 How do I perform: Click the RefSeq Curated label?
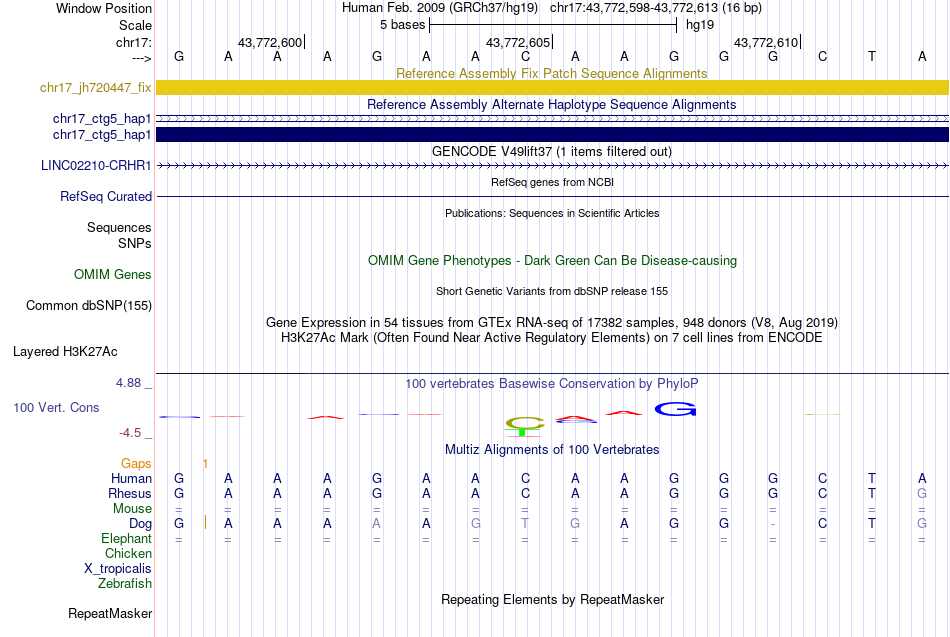105,196
